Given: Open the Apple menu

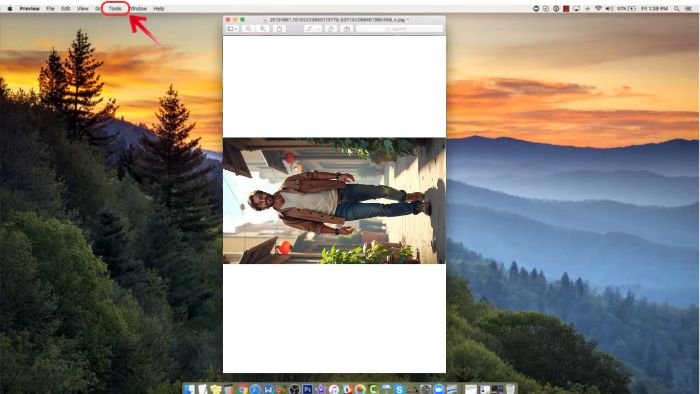Looking at the screenshot, I should [10, 8].
